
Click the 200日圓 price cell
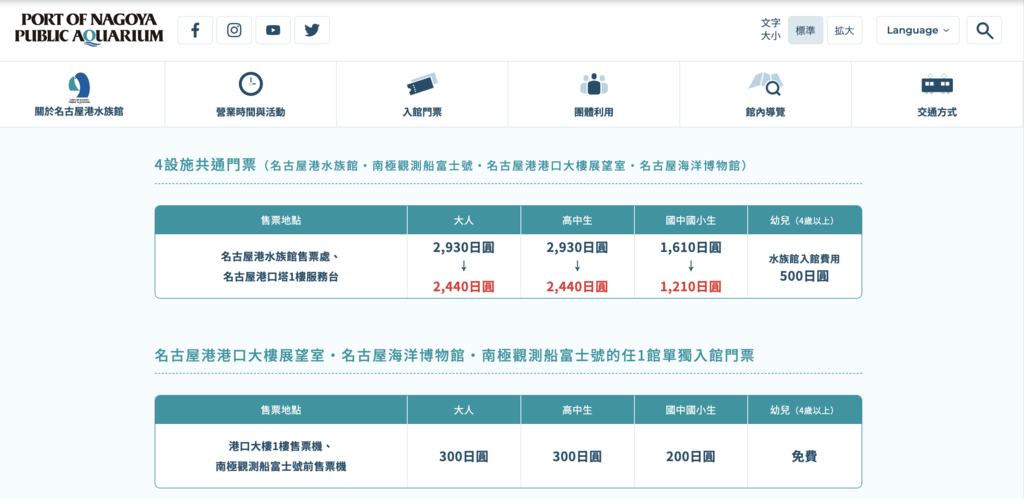(x=690, y=457)
